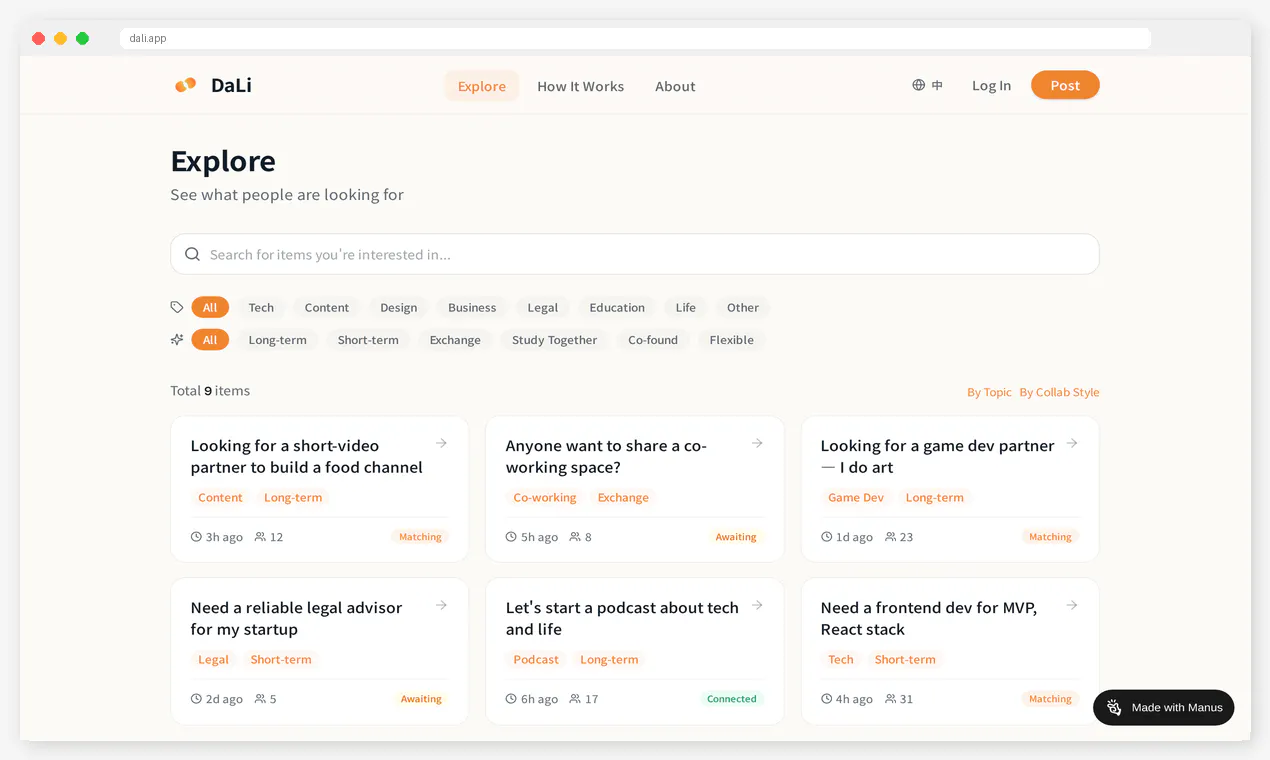
Task: Filter by the Life topic chip
Action: pos(686,307)
